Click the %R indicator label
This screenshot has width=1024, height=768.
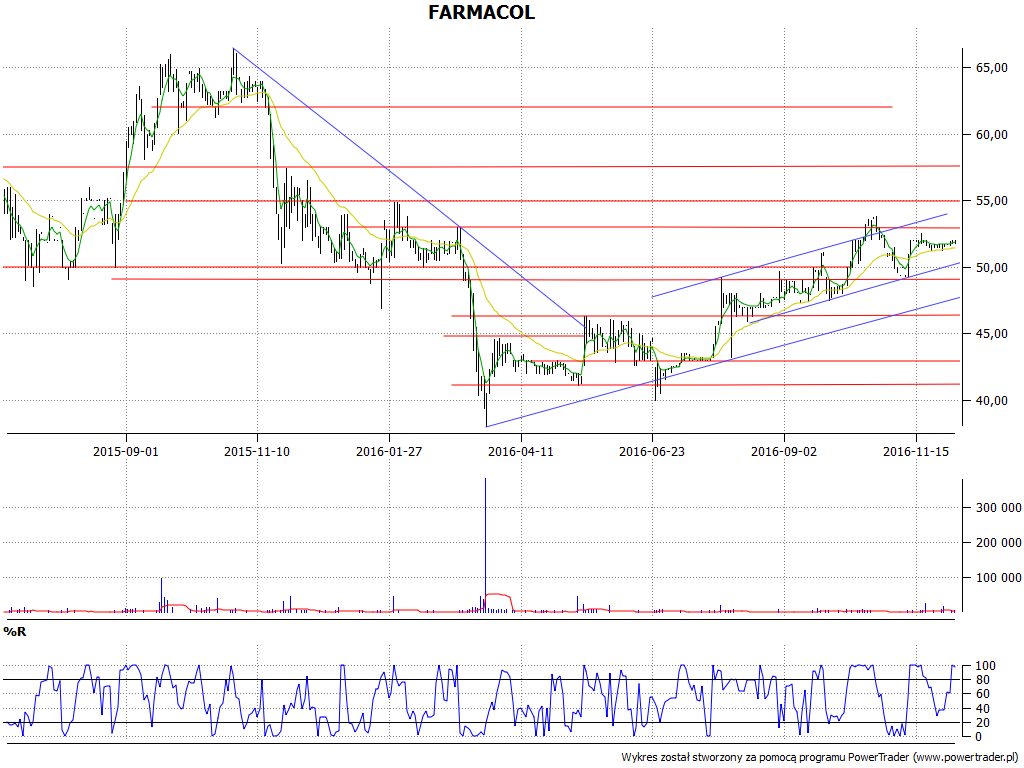14,632
